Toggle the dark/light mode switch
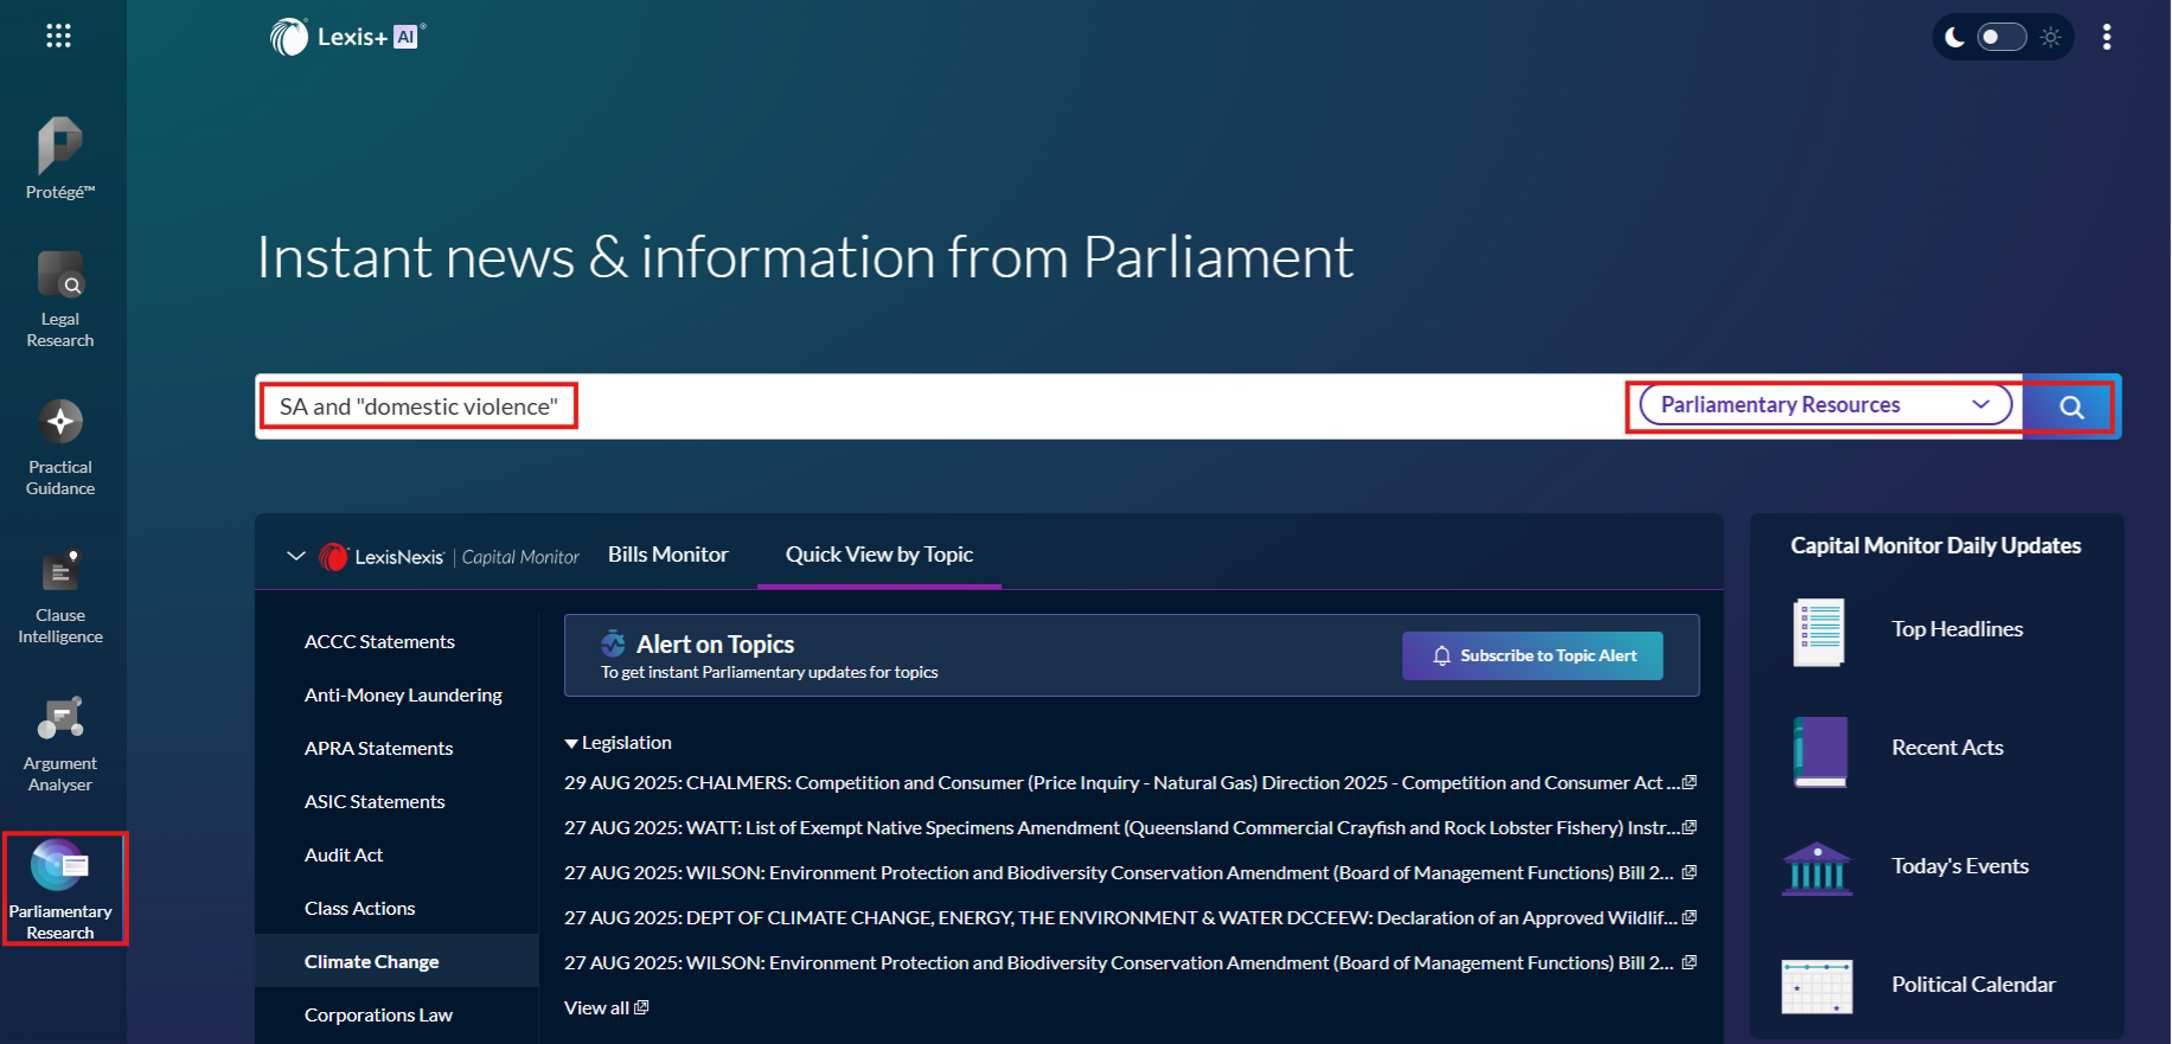This screenshot has width=2172, height=1044. point(2001,37)
